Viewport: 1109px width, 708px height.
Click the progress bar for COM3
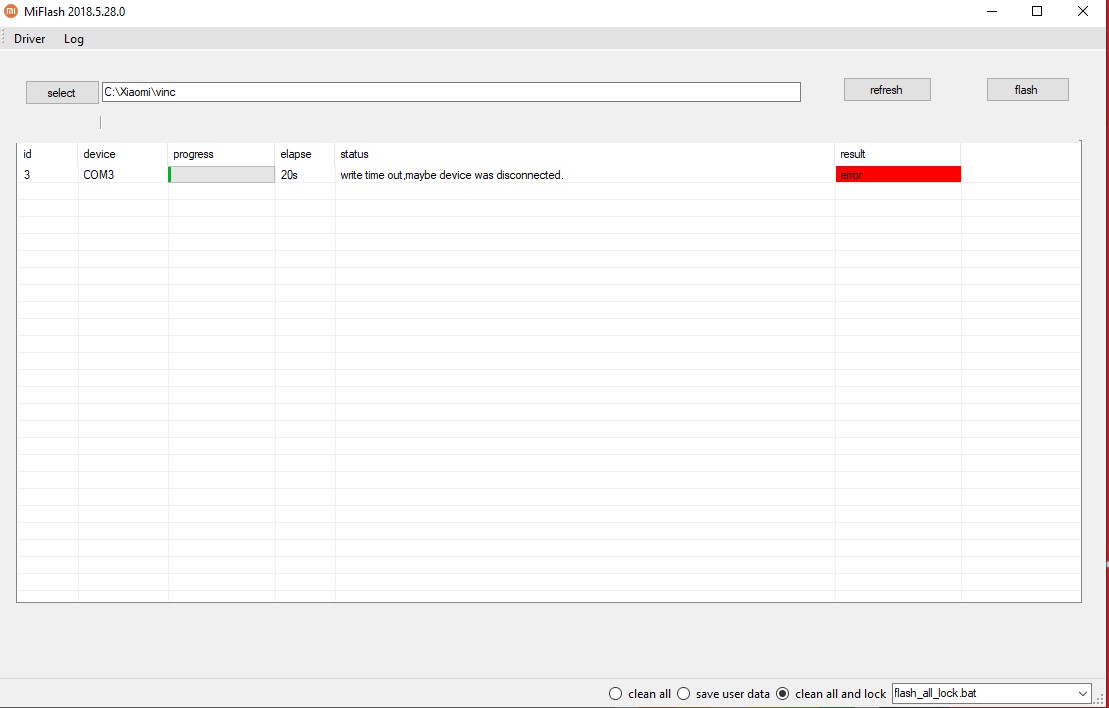[221, 175]
